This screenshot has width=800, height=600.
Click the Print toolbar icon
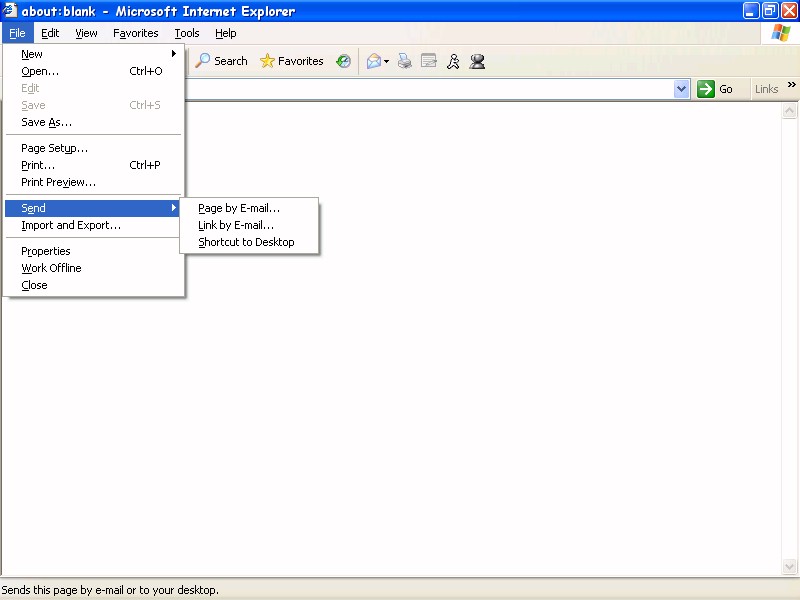pos(405,61)
